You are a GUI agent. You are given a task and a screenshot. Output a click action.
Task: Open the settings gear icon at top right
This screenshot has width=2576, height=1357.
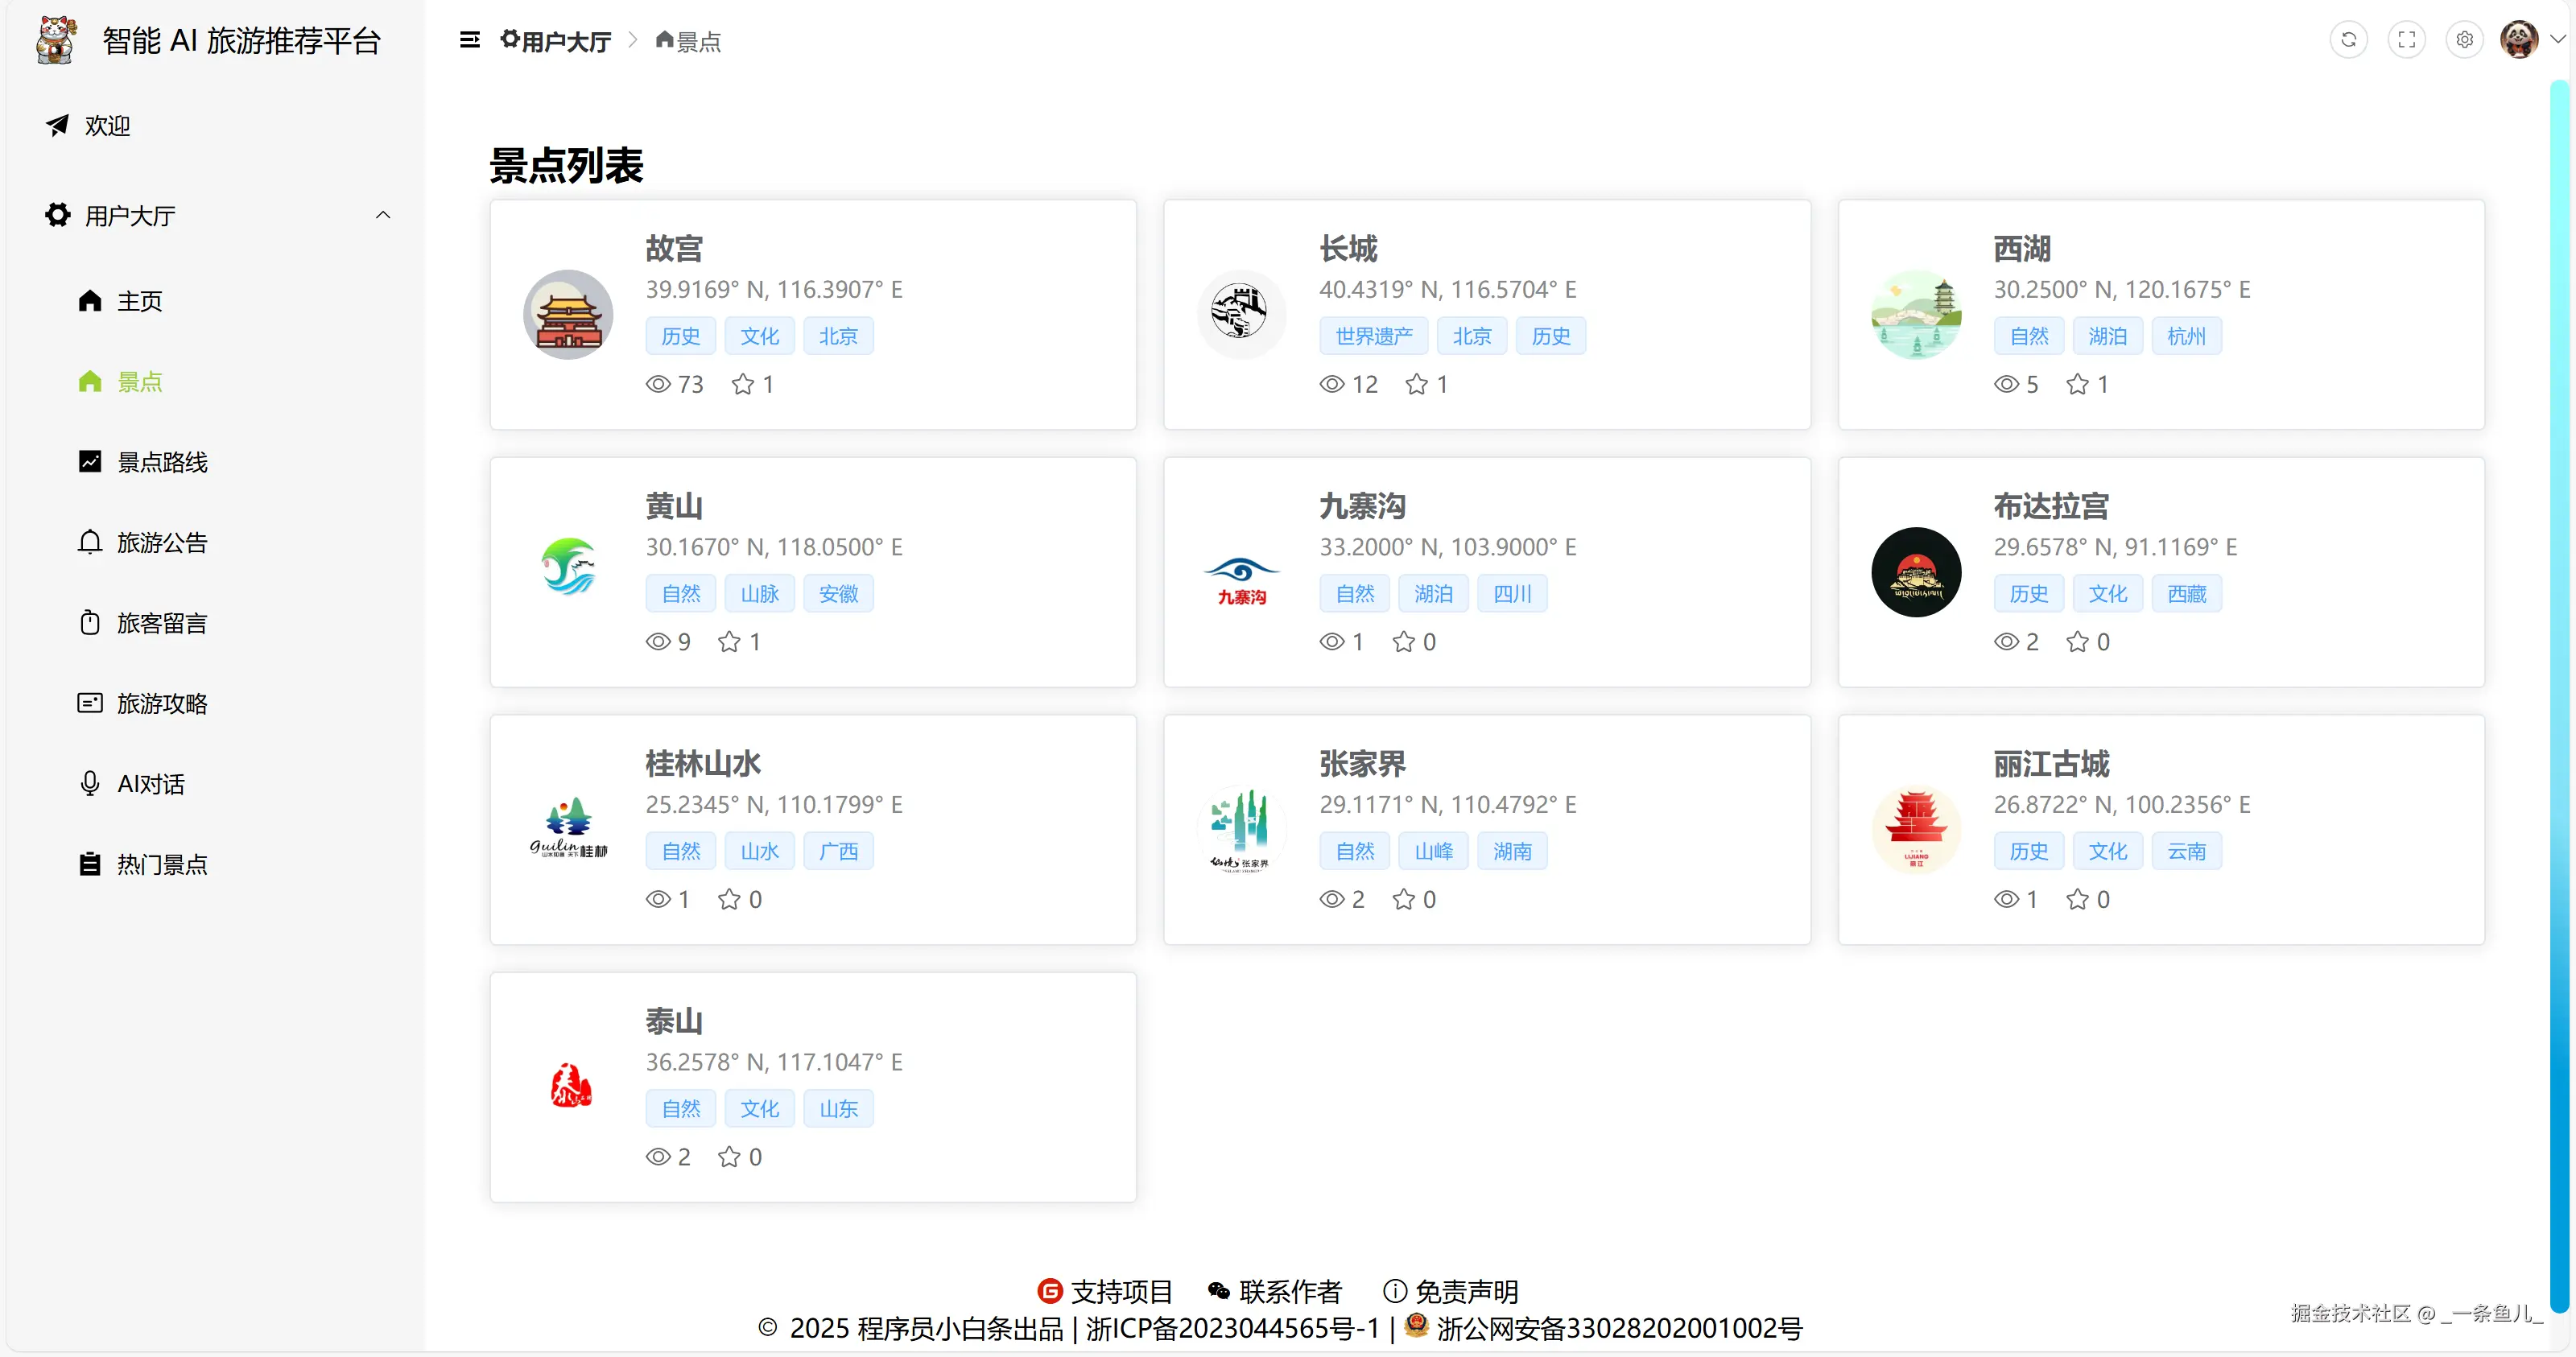(2464, 40)
